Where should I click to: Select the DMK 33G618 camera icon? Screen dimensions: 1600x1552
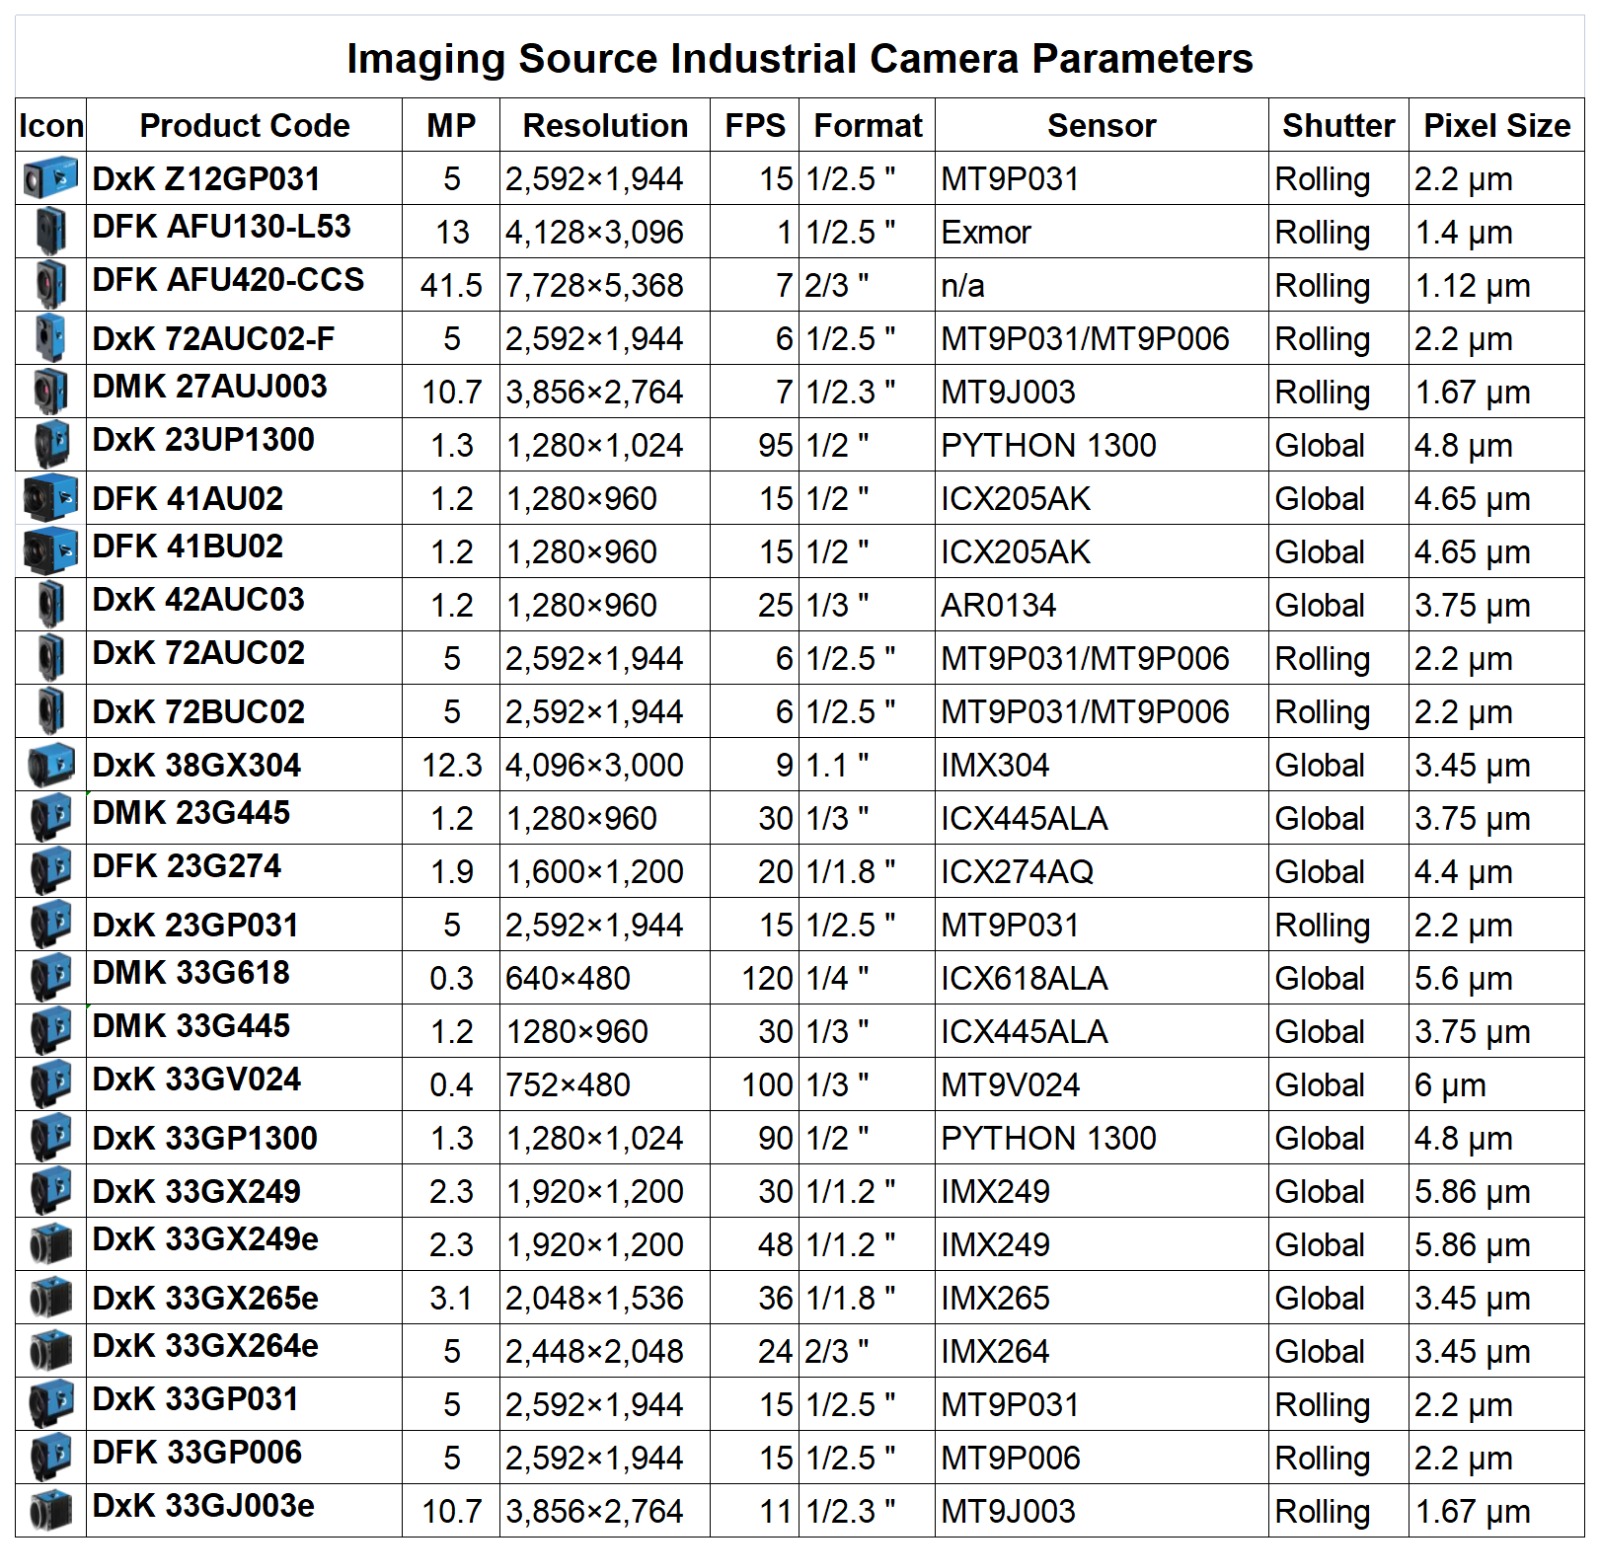click(51, 977)
